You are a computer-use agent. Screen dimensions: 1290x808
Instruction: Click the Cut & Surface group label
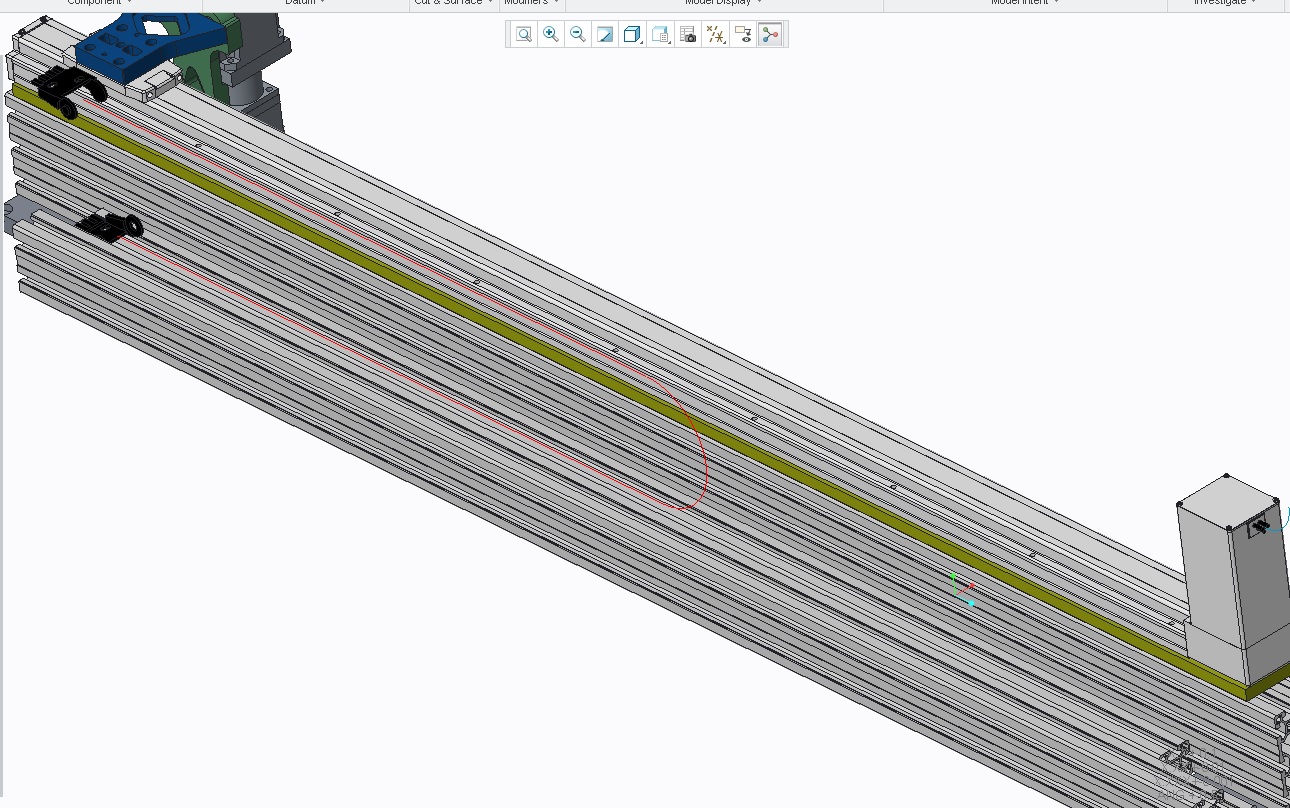click(447, 2)
